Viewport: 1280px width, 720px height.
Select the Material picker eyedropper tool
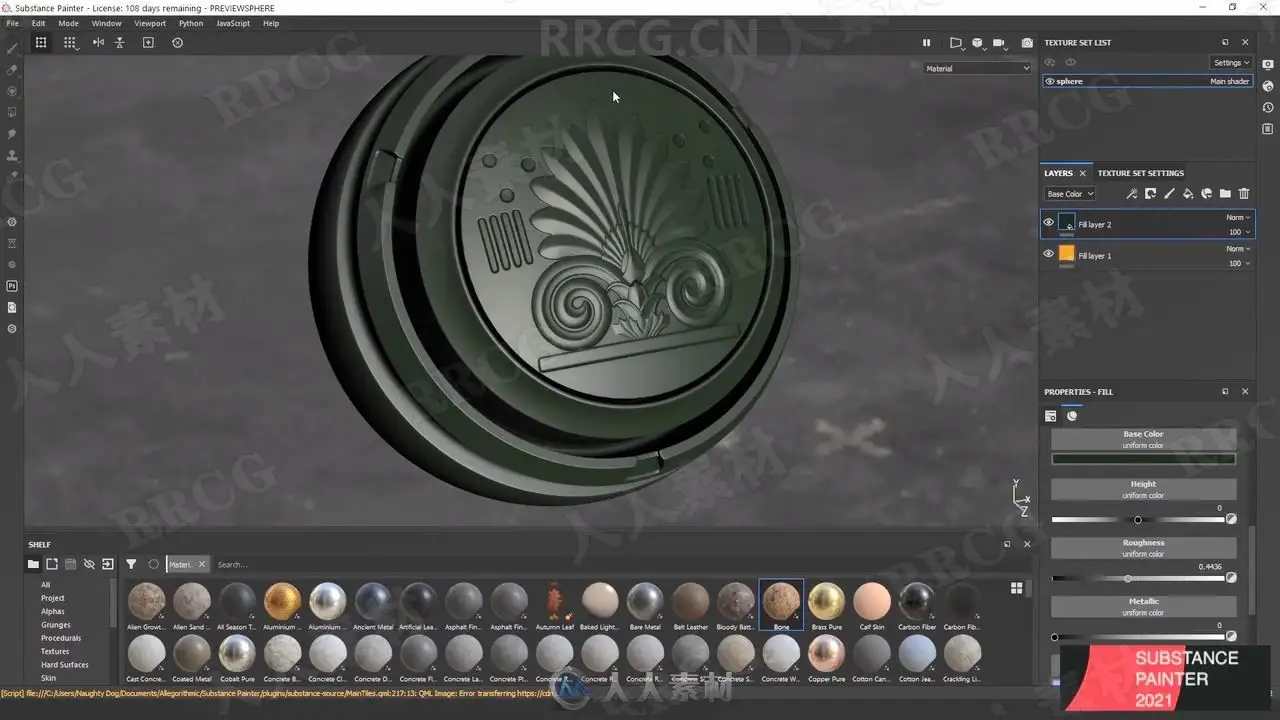coord(12,176)
